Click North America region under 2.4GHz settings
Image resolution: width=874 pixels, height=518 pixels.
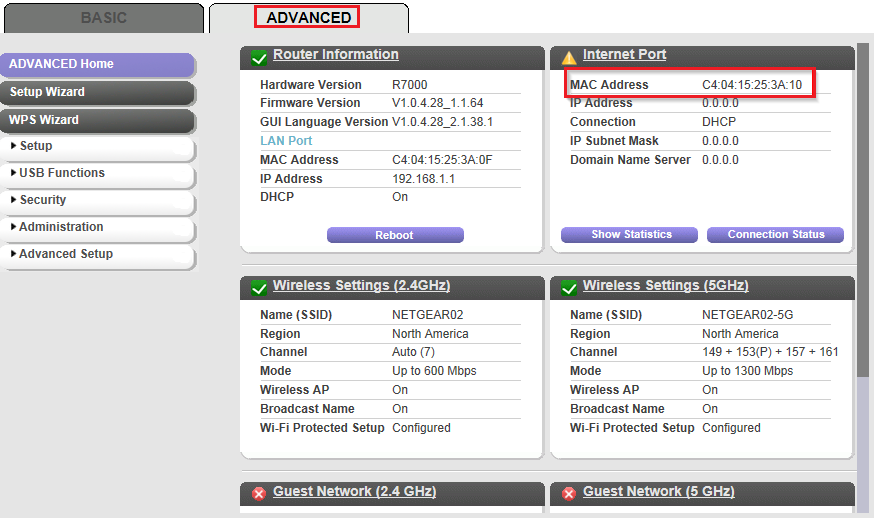point(430,334)
